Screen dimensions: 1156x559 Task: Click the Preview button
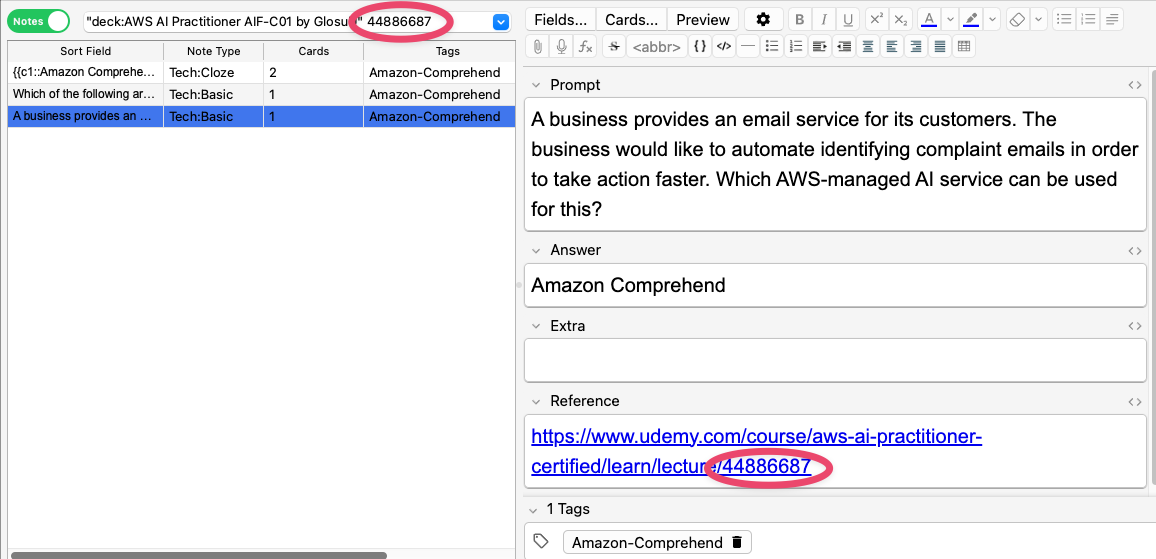click(x=703, y=19)
